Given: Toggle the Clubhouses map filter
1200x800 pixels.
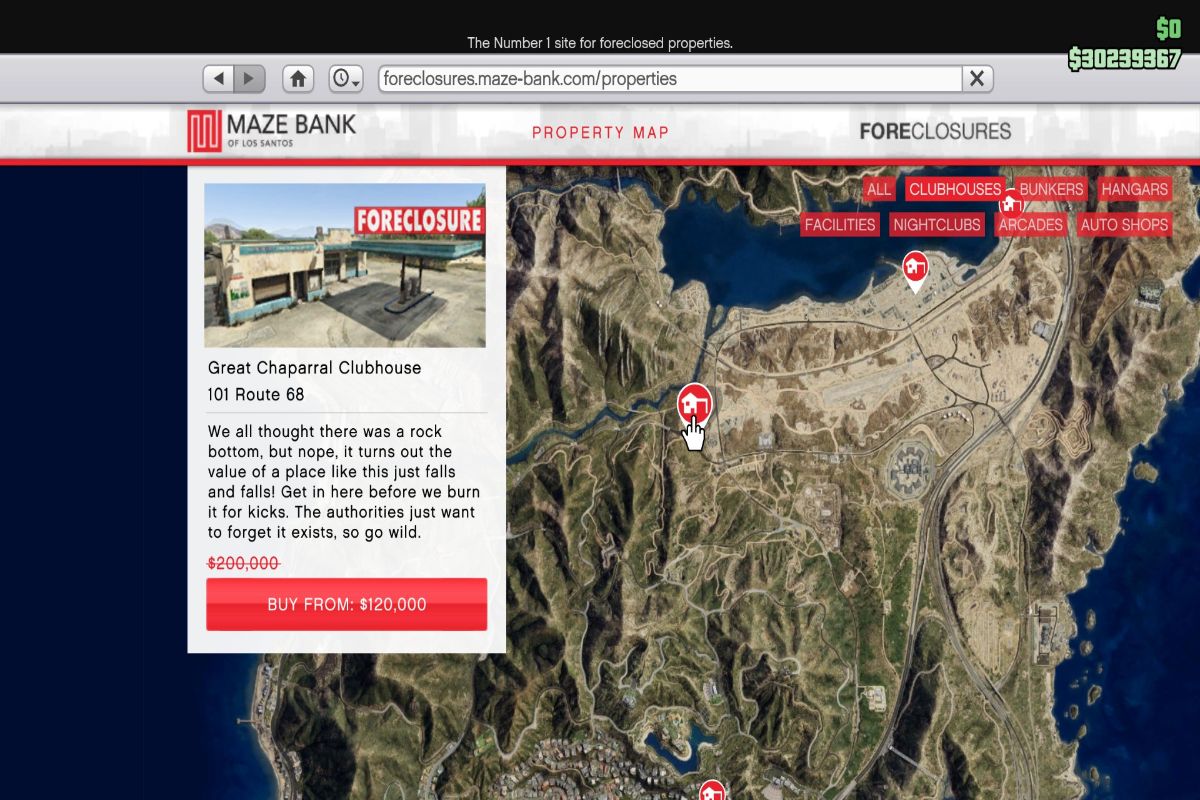Looking at the screenshot, I should click(x=954, y=189).
